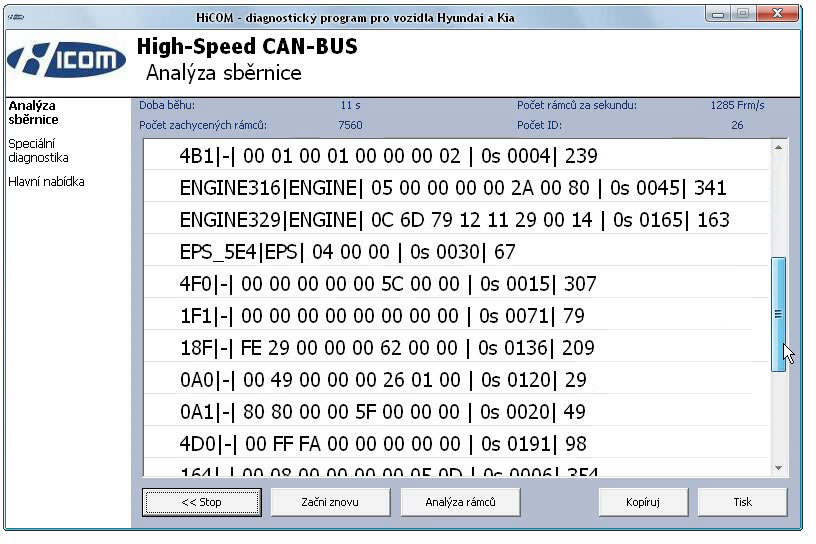816x544 pixels.
Task: Open Analýza sběrnice in the sidebar
Action: (33, 112)
